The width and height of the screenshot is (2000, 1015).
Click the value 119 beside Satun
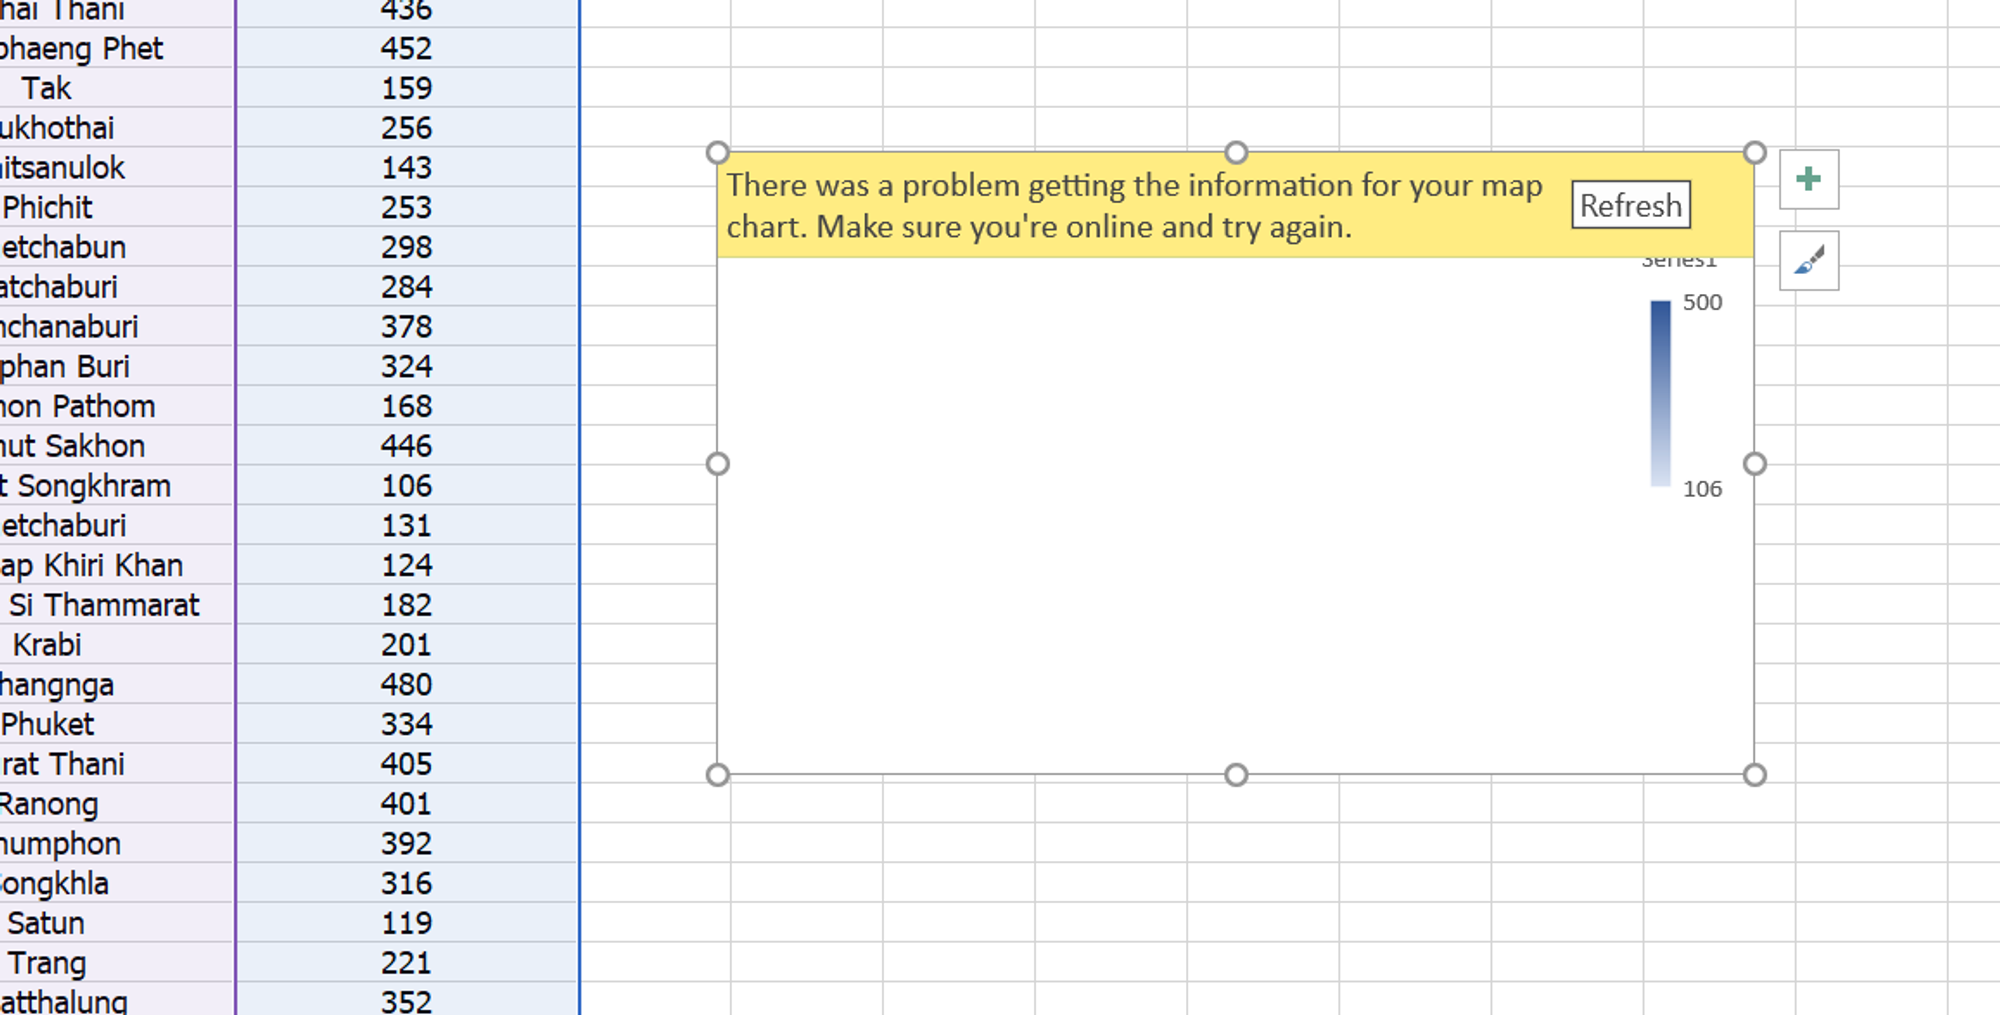[x=405, y=922]
